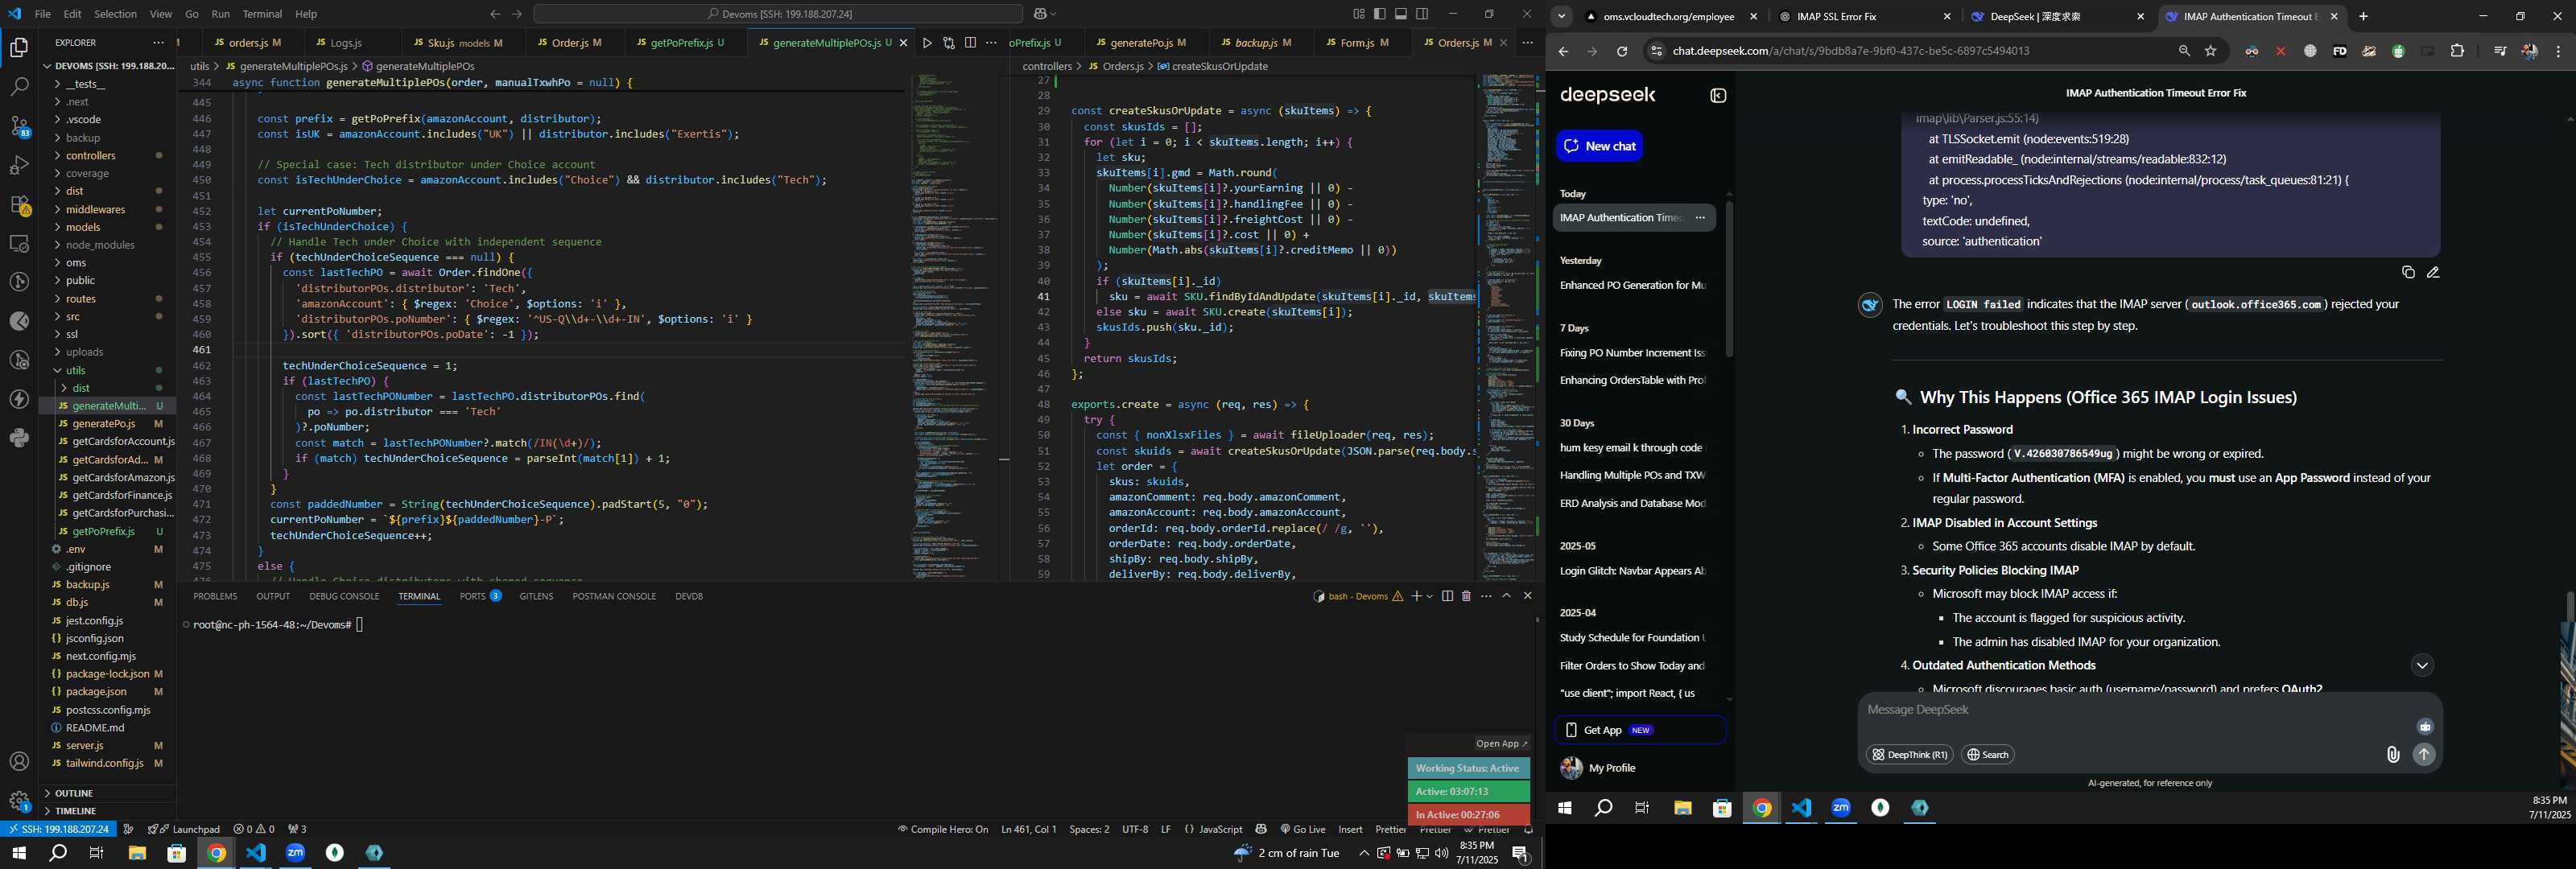Attach a file using DeepSeek paperclip icon
Image resolution: width=2576 pixels, height=869 pixels.
[2393, 755]
